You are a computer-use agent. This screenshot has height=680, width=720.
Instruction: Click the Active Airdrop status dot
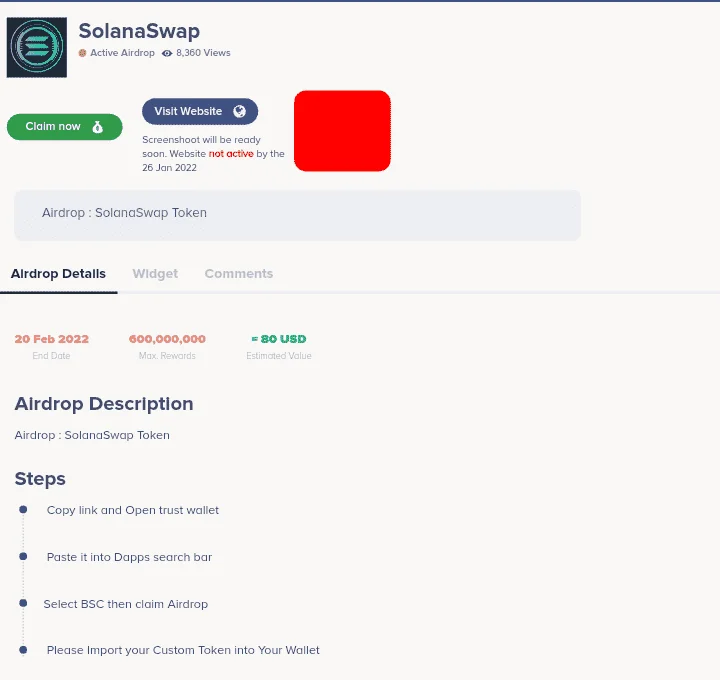tap(82, 53)
